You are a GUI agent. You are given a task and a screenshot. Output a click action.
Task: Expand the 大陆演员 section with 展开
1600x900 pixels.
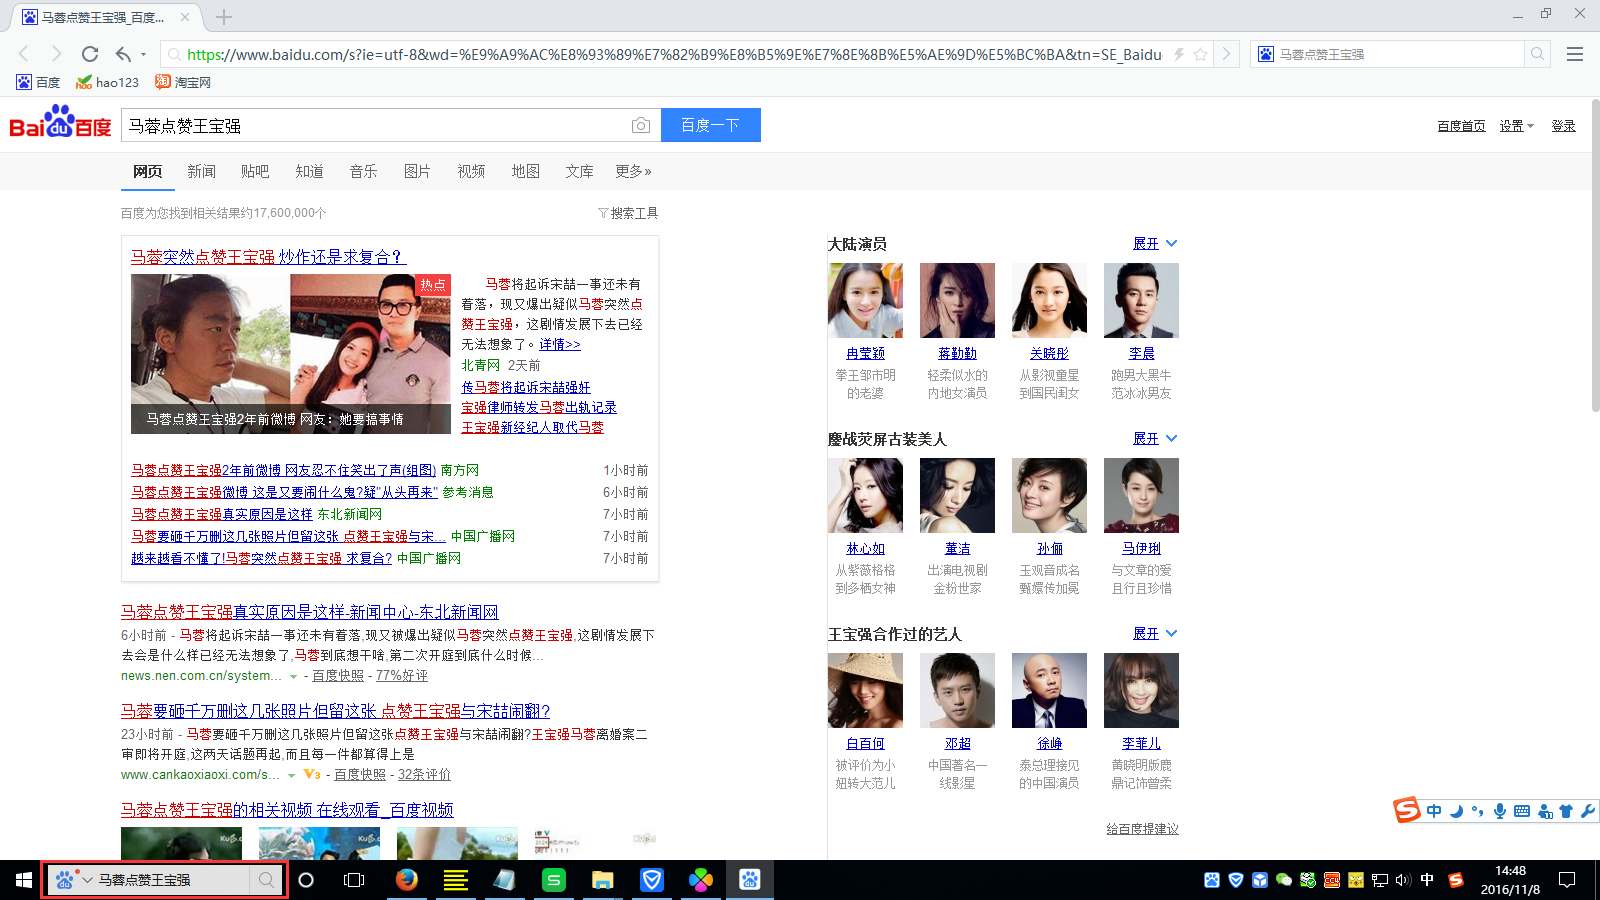click(x=1155, y=244)
